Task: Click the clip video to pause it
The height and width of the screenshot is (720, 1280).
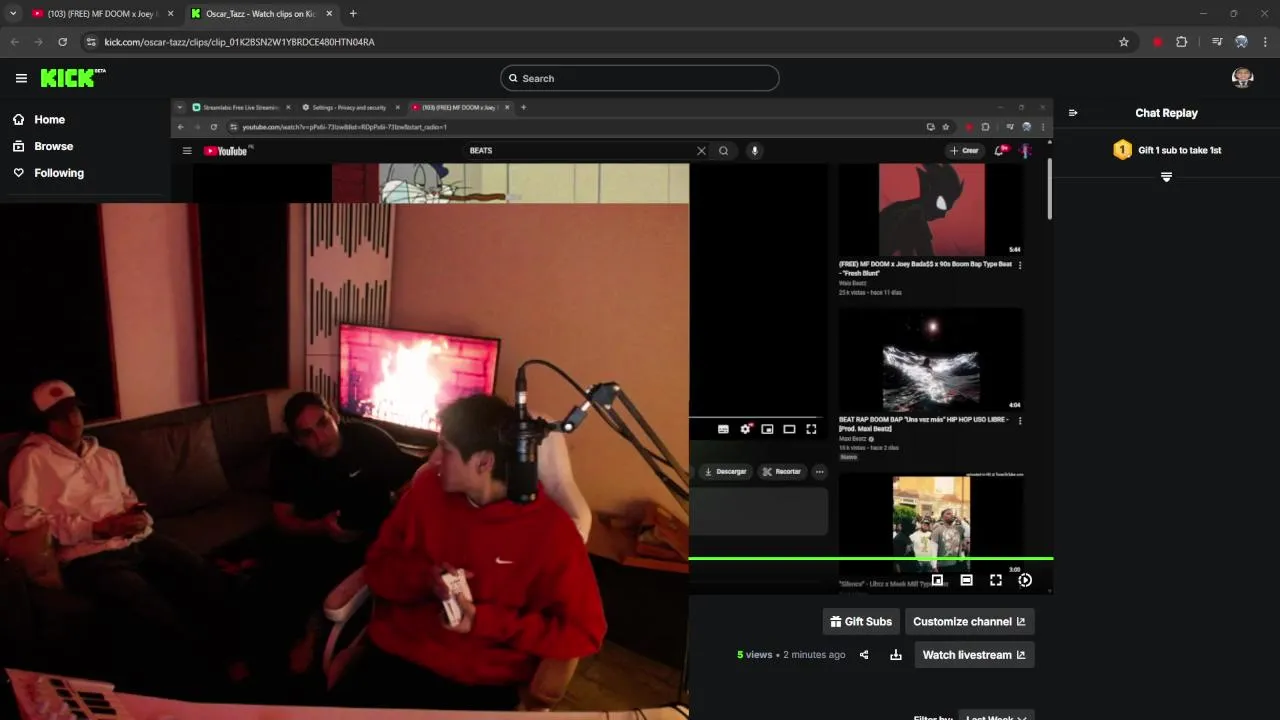Action: 612,345
